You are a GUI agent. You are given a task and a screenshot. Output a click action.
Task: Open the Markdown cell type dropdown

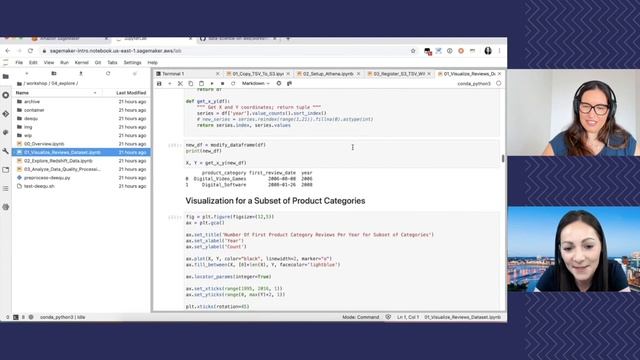click(x=256, y=84)
